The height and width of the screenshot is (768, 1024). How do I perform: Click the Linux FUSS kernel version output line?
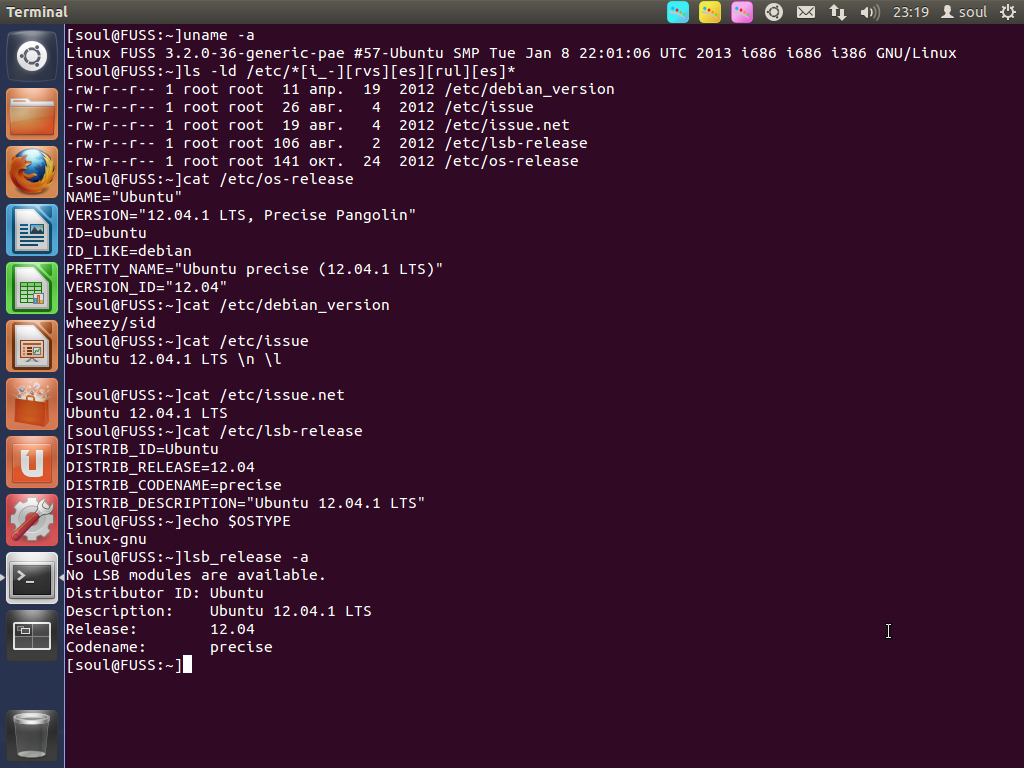tap(511, 53)
